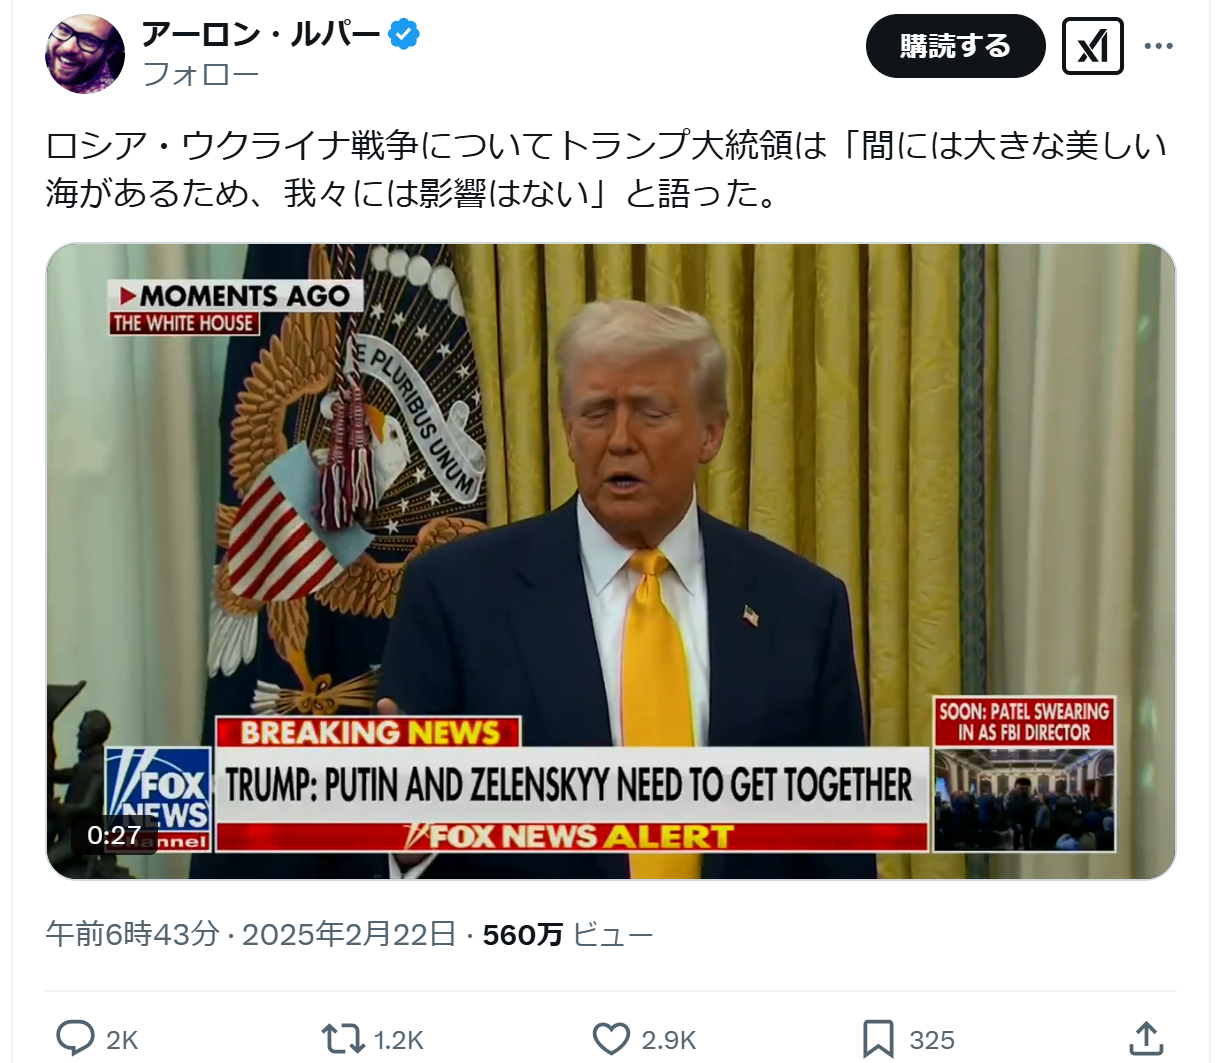The height and width of the screenshot is (1063, 1226).
Task: Click the 2K replies count
Action: click(x=122, y=1040)
